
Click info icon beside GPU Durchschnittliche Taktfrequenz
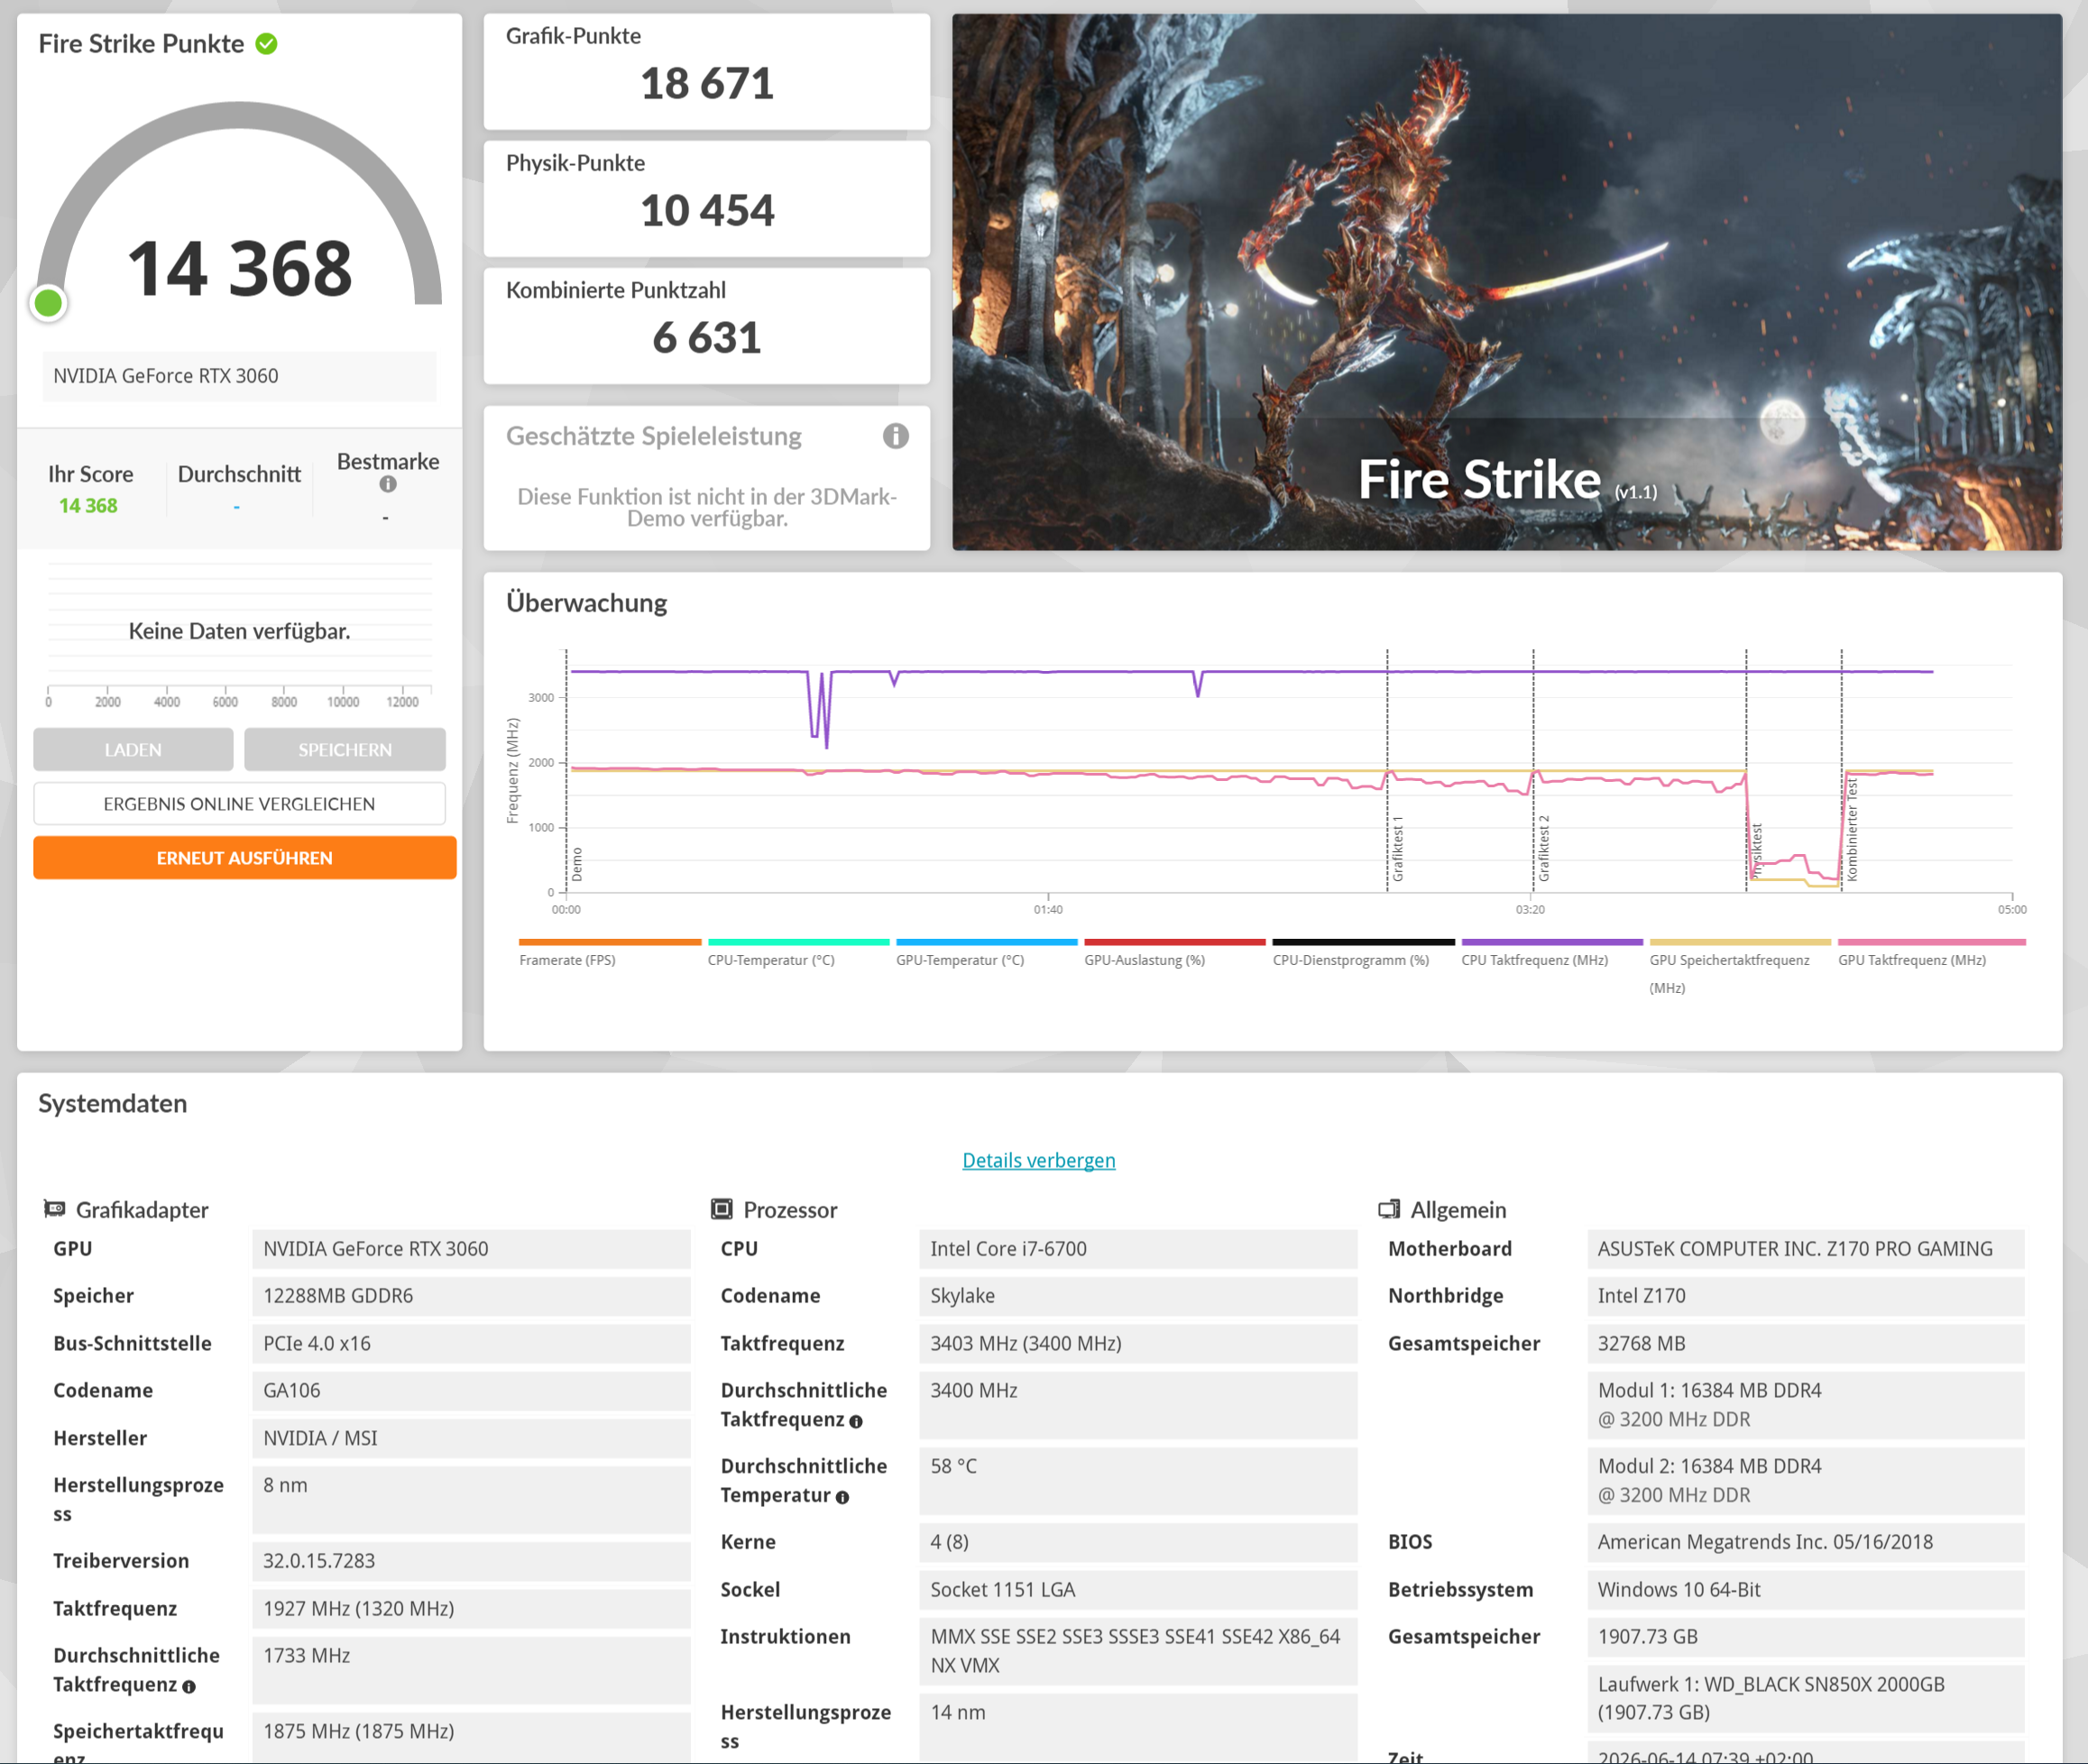coord(189,1686)
